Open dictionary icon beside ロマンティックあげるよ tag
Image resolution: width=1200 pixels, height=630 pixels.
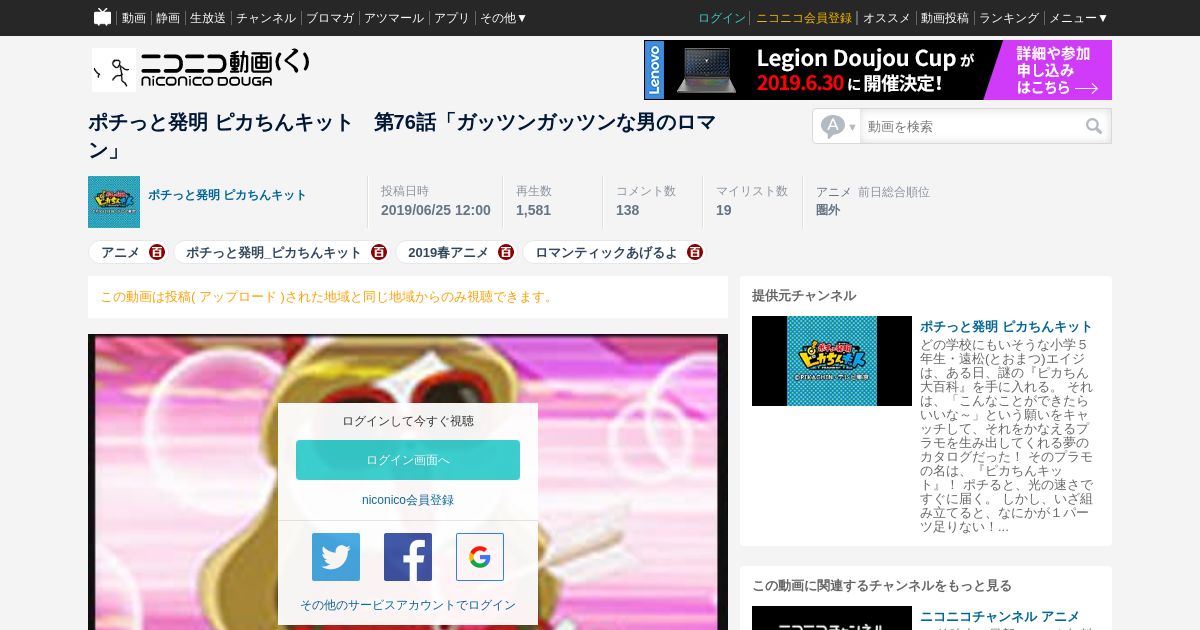695,252
